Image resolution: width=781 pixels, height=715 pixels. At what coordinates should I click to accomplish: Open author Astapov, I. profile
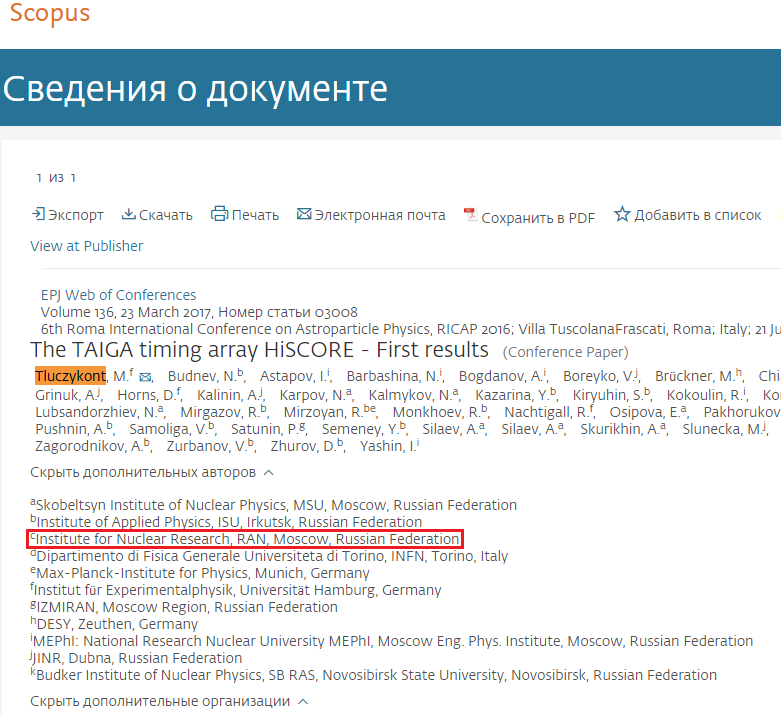[x=291, y=376]
